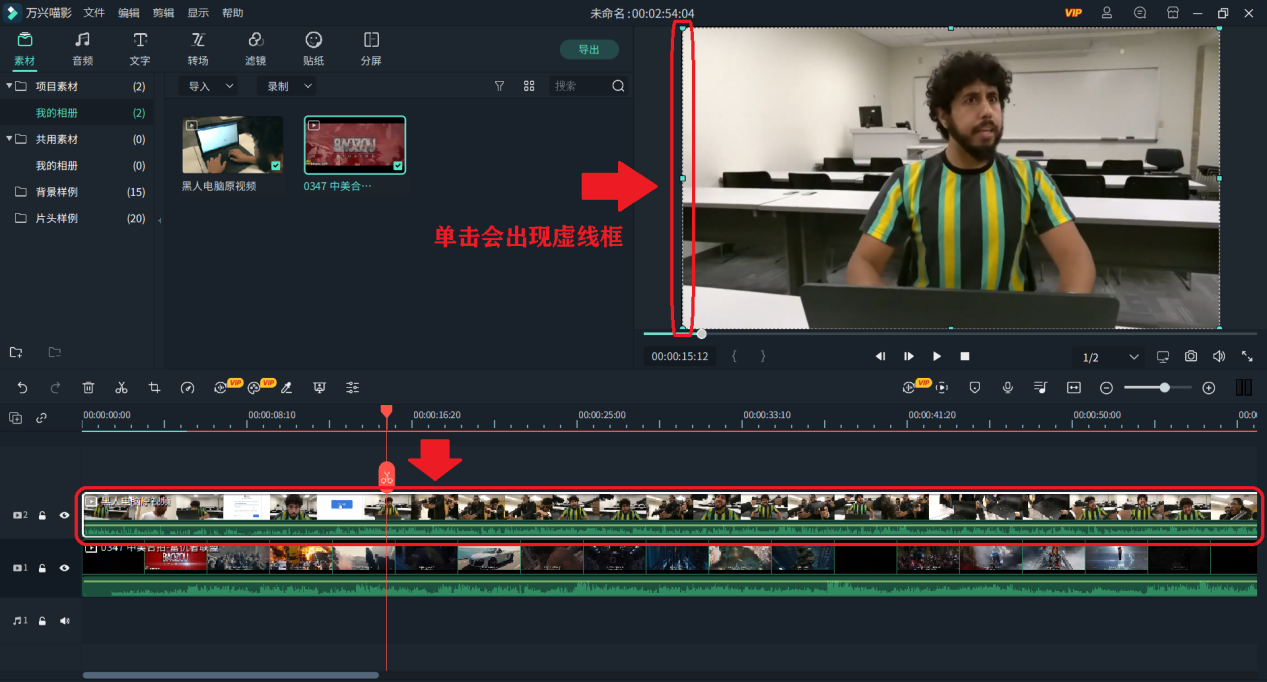Stop the preview playback
1267x682 pixels.
pyautogui.click(x=965, y=356)
